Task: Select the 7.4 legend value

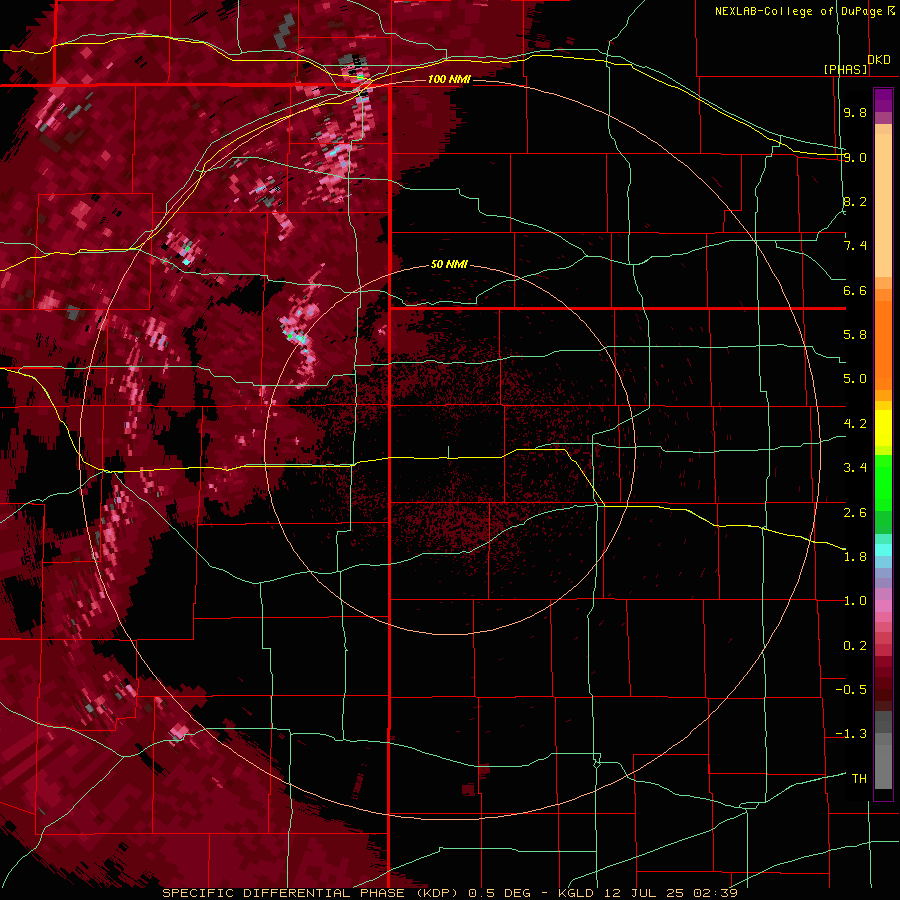Action: pos(855,246)
